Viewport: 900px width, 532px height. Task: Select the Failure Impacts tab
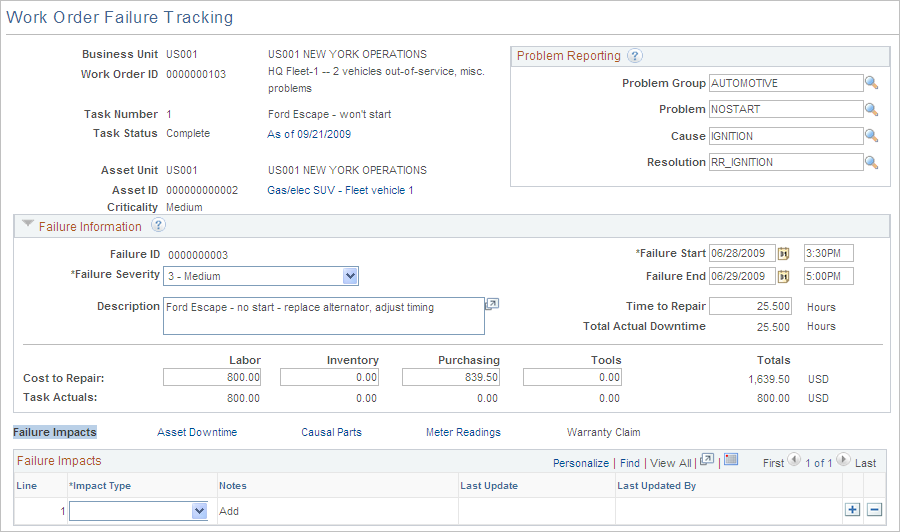click(x=55, y=432)
